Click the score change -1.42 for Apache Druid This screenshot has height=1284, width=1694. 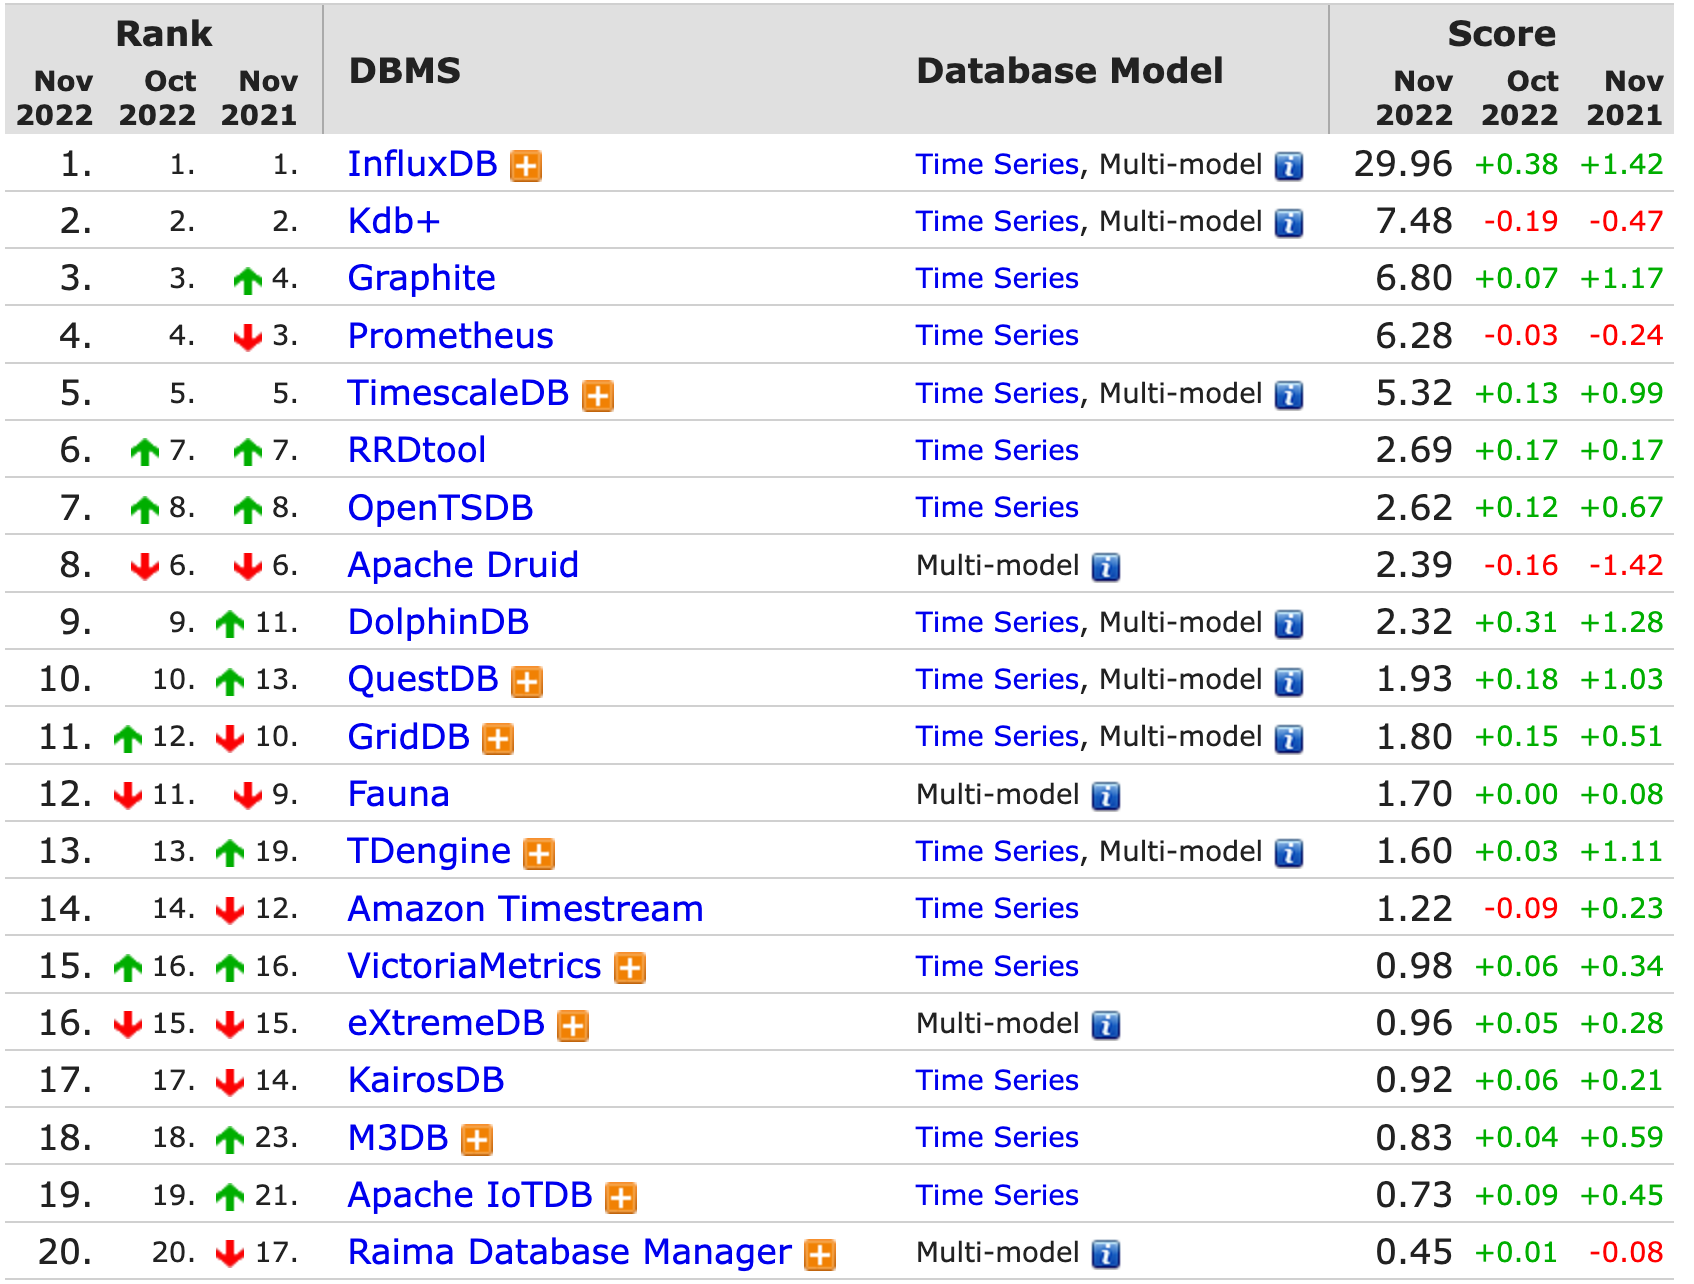(1626, 565)
